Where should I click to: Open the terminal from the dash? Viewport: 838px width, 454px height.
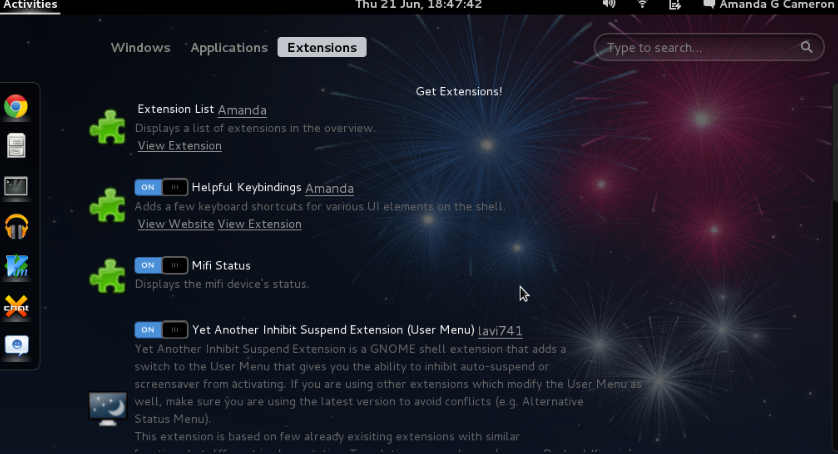click(x=16, y=186)
